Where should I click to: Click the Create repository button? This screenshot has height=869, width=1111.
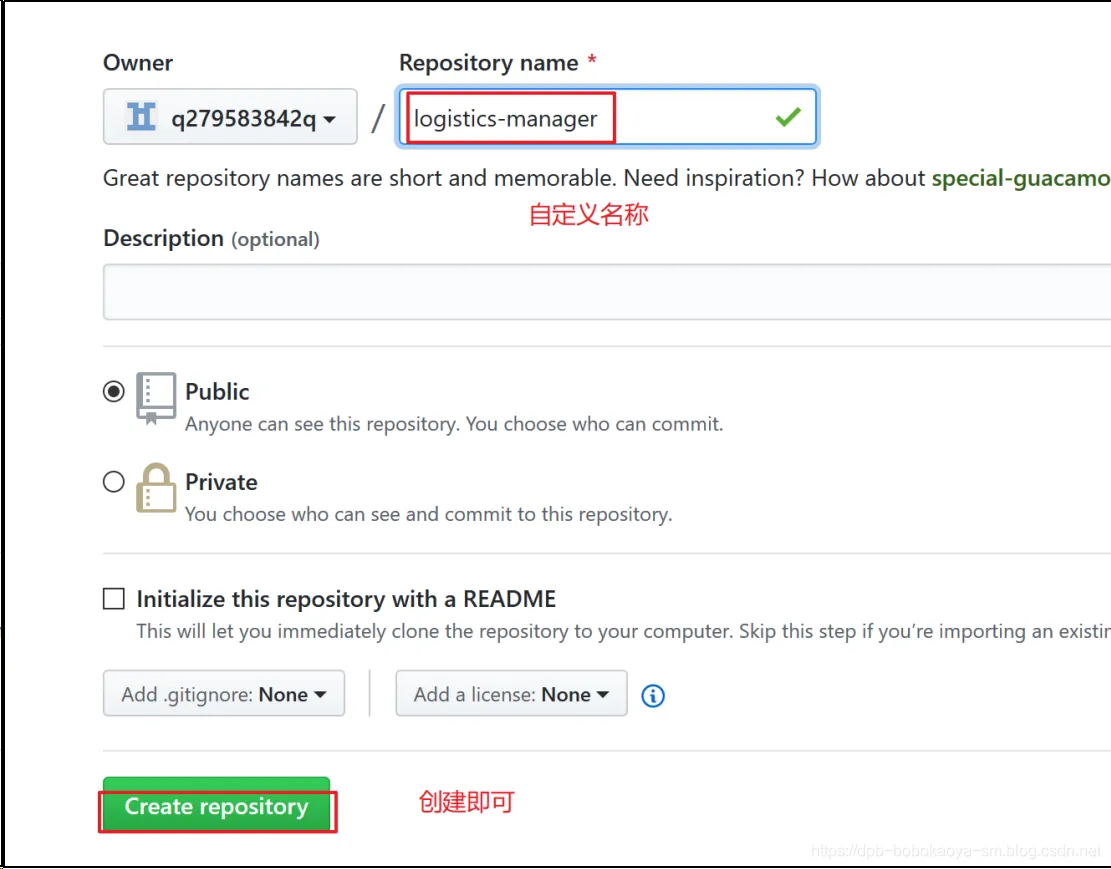coord(216,805)
